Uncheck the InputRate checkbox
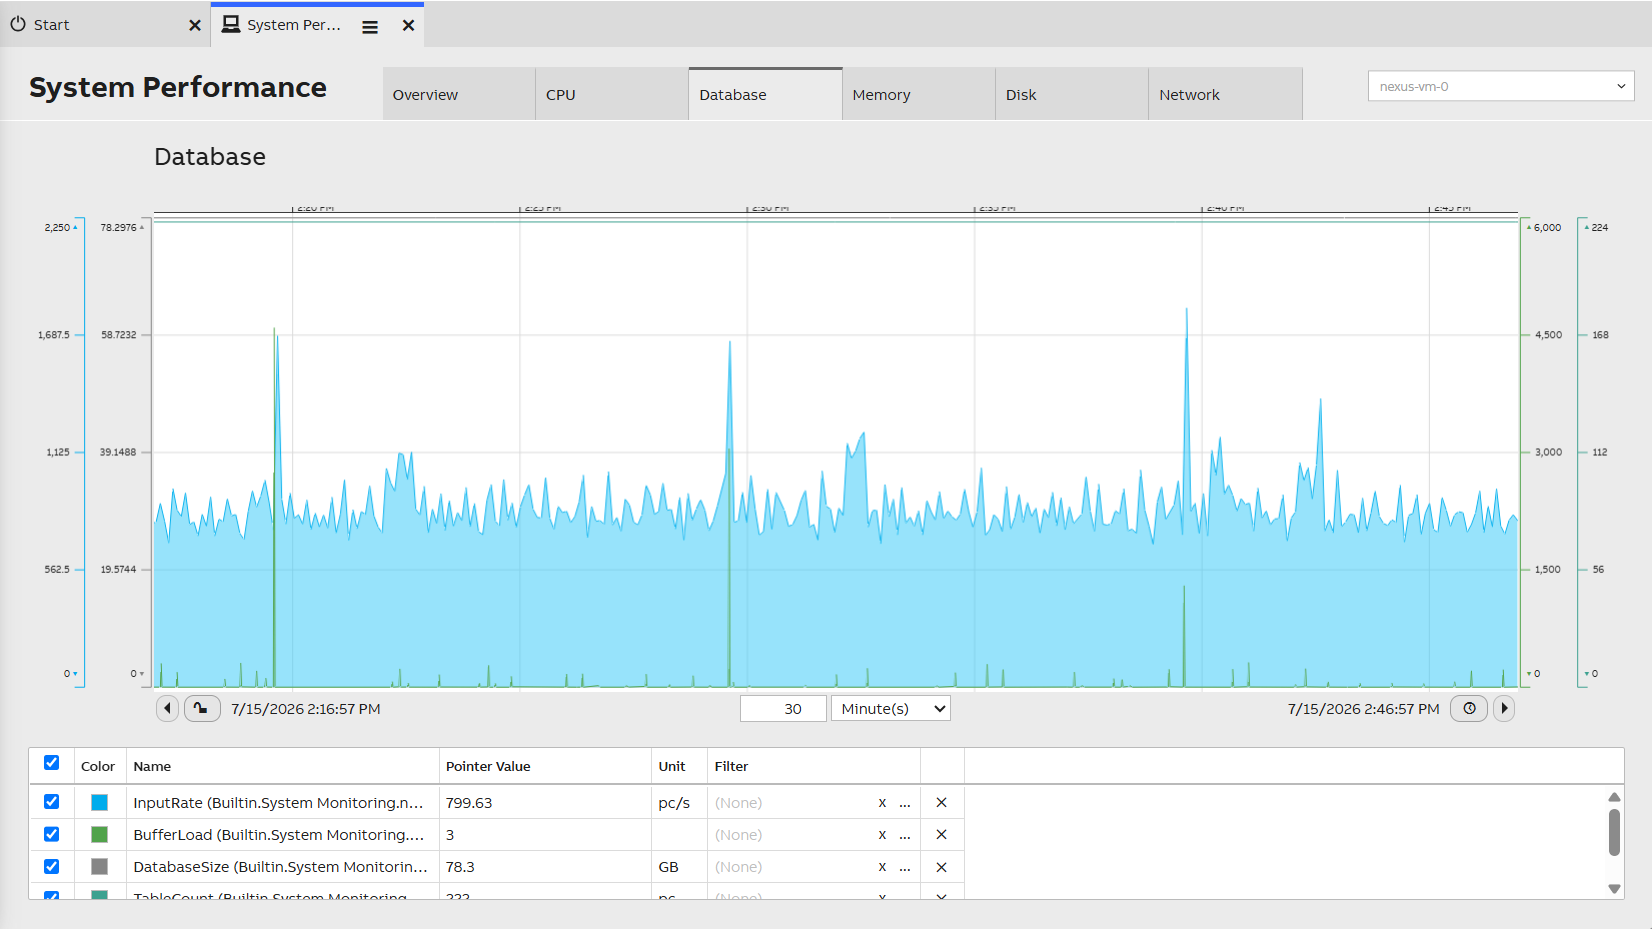1652x929 pixels. (x=52, y=802)
